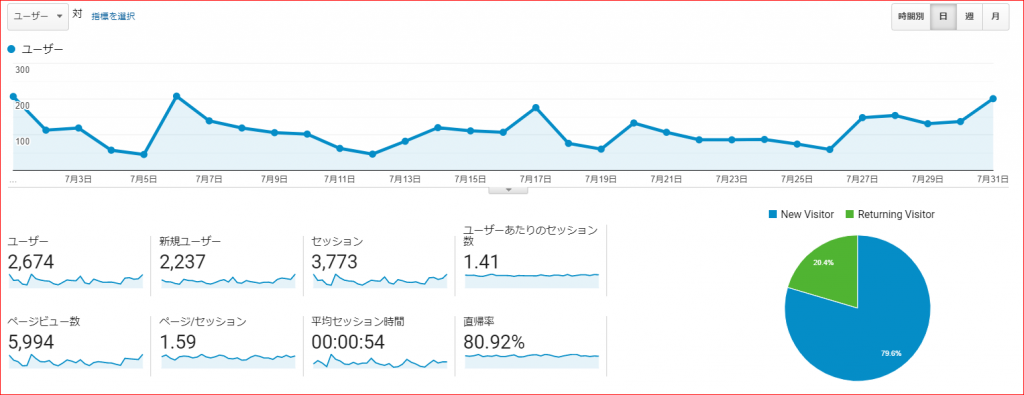This screenshot has width=1024, height=395.
Task: Open the セッション 3,773 metric sparkline
Action: (x=380, y=280)
